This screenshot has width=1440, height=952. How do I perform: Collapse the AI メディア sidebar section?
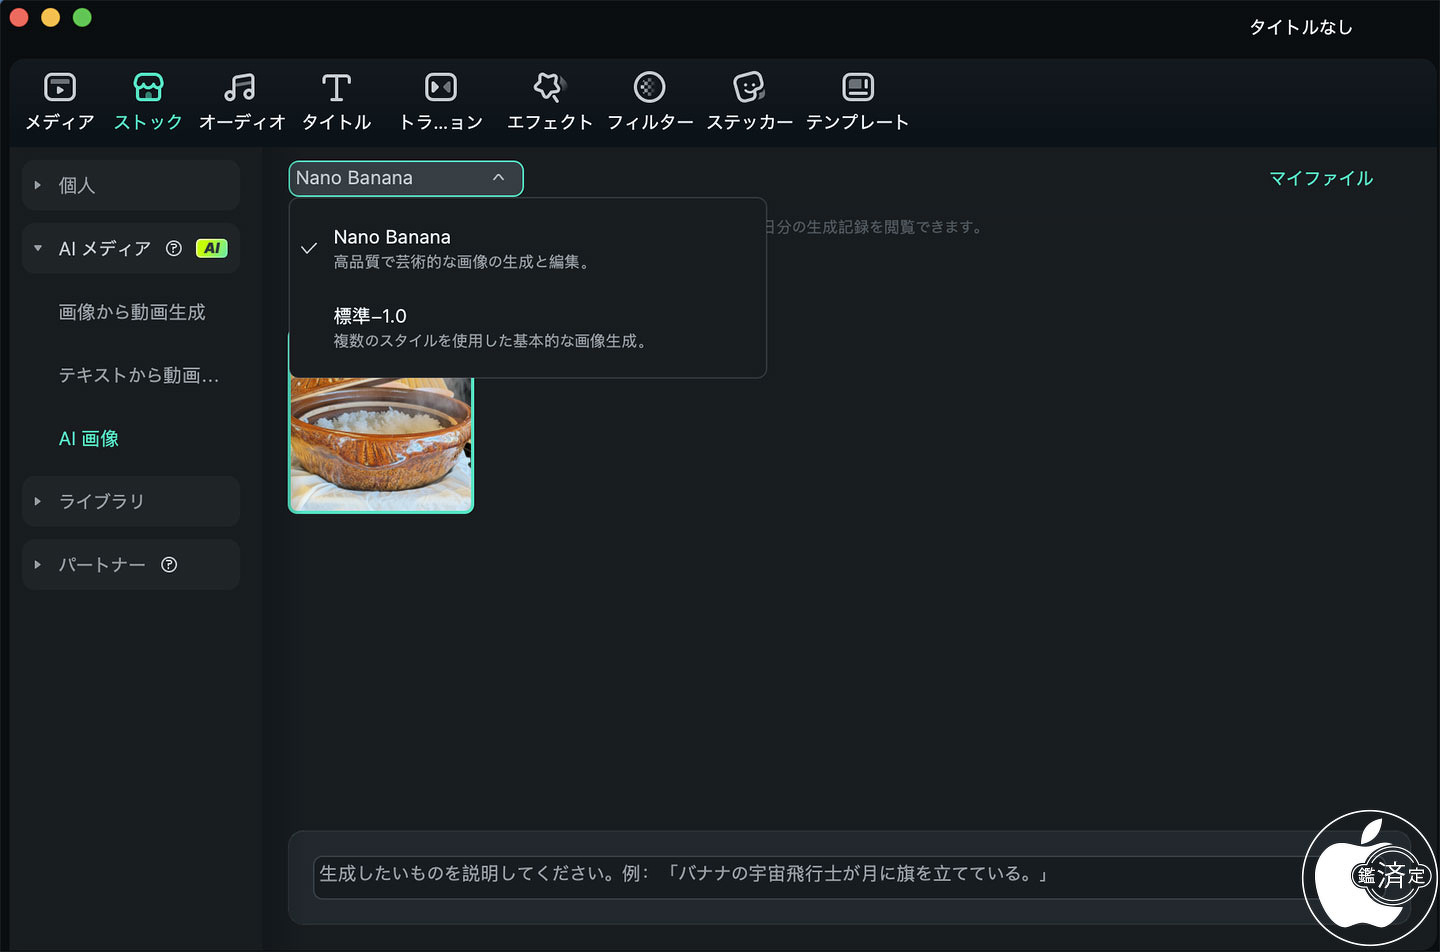pos(38,248)
